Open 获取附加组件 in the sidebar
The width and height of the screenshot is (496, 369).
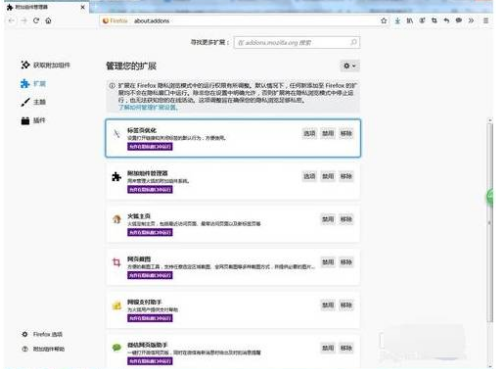[x=45, y=65]
